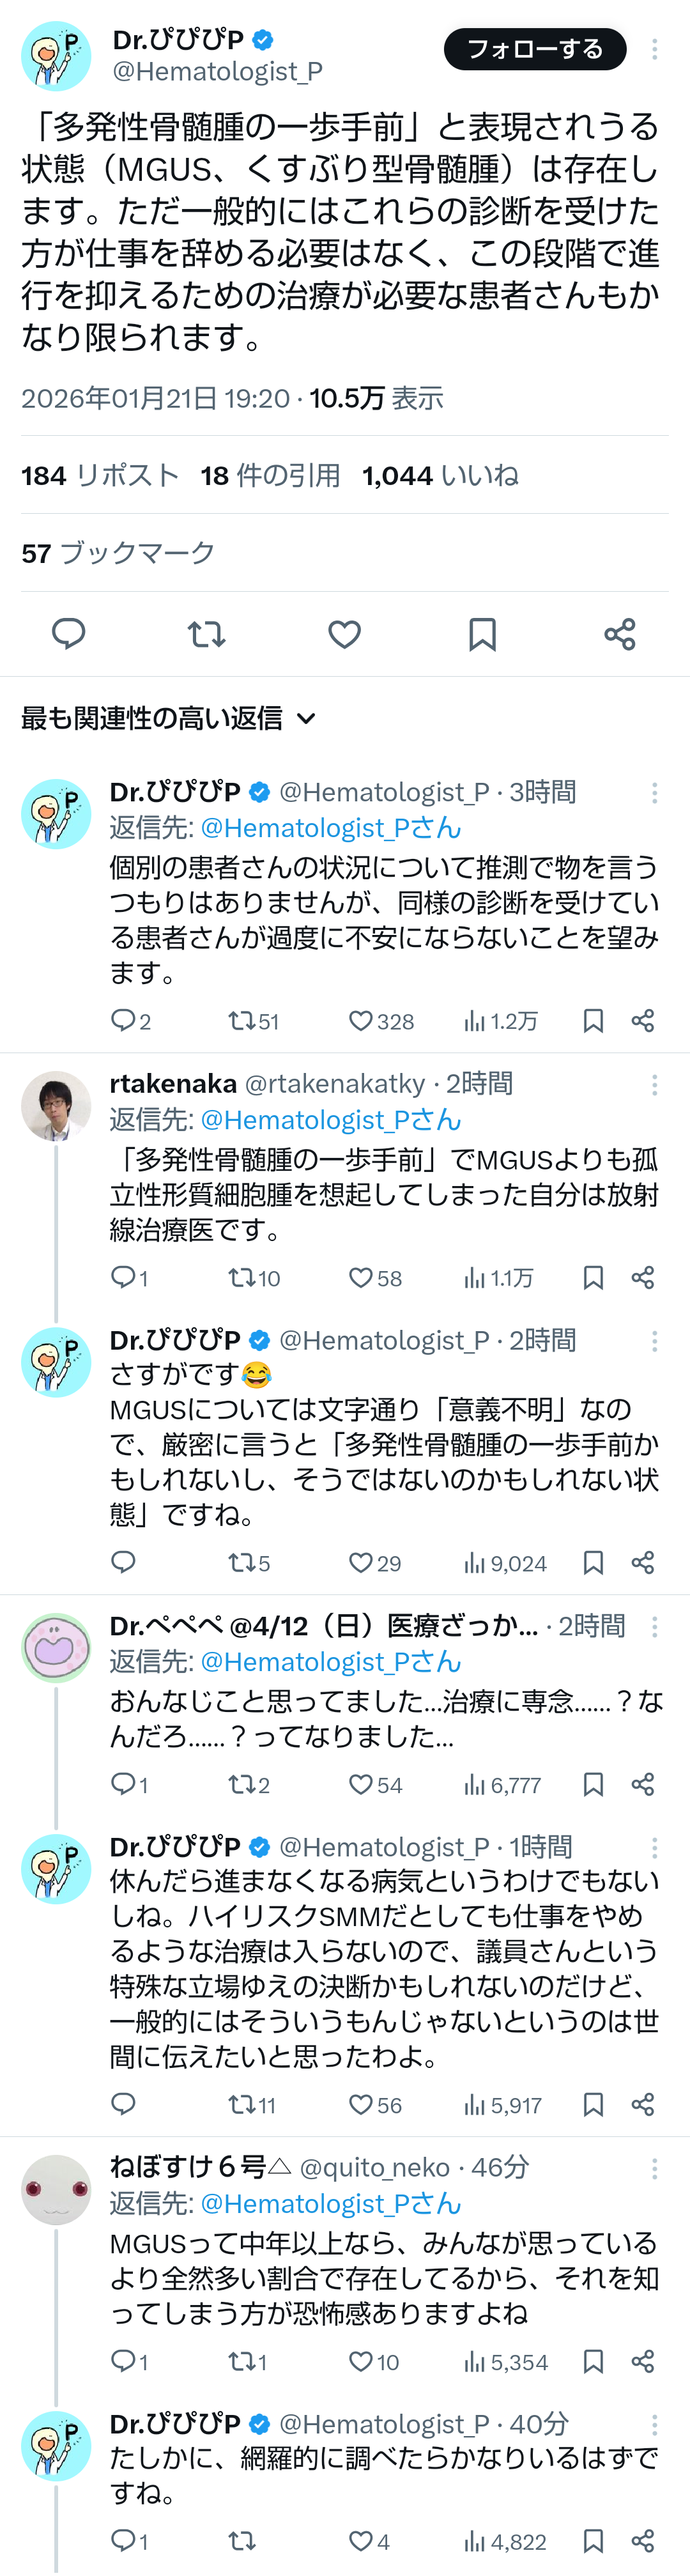Like the main post heart icon
This screenshot has height=2576, width=690.
[x=344, y=633]
